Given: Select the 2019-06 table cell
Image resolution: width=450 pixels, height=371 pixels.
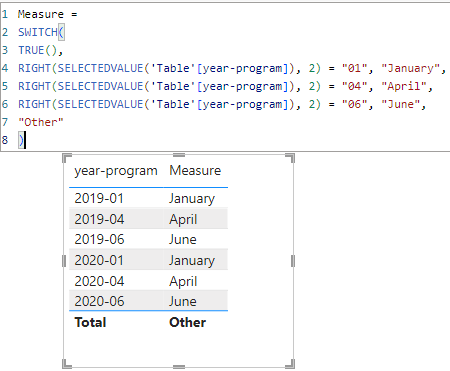Looking at the screenshot, I should tap(99, 239).
